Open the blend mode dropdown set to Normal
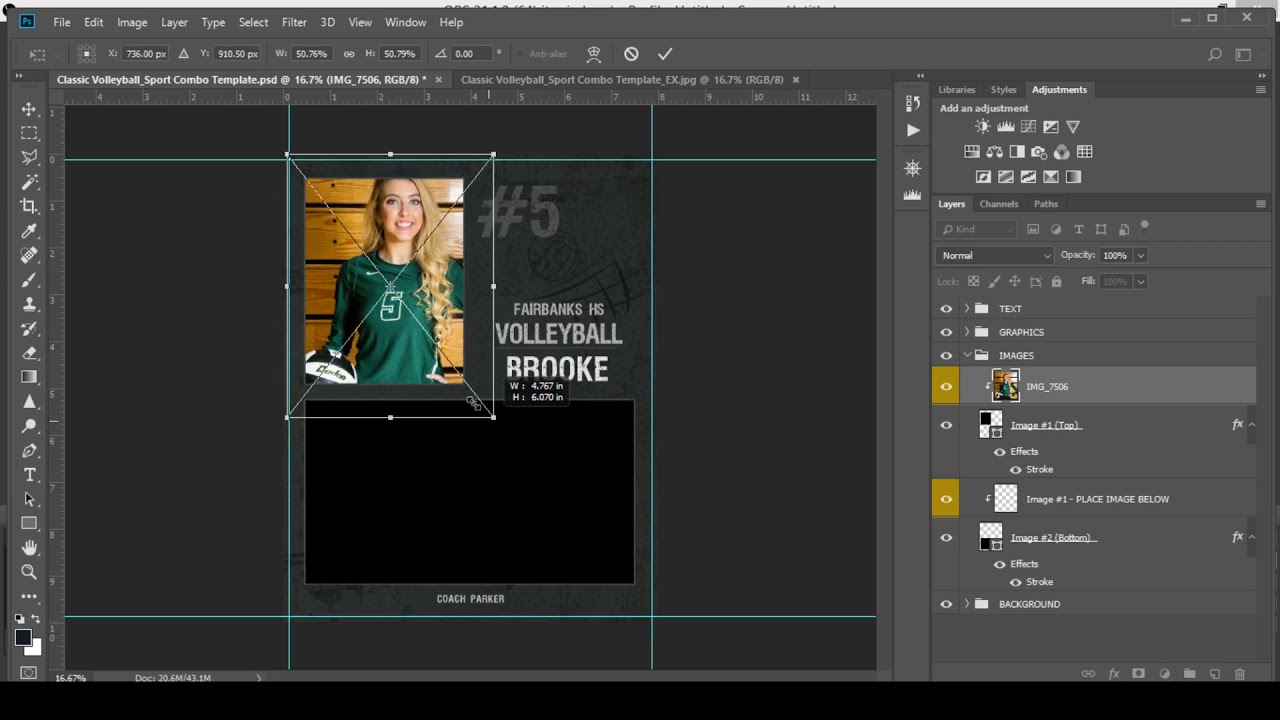 pos(995,255)
